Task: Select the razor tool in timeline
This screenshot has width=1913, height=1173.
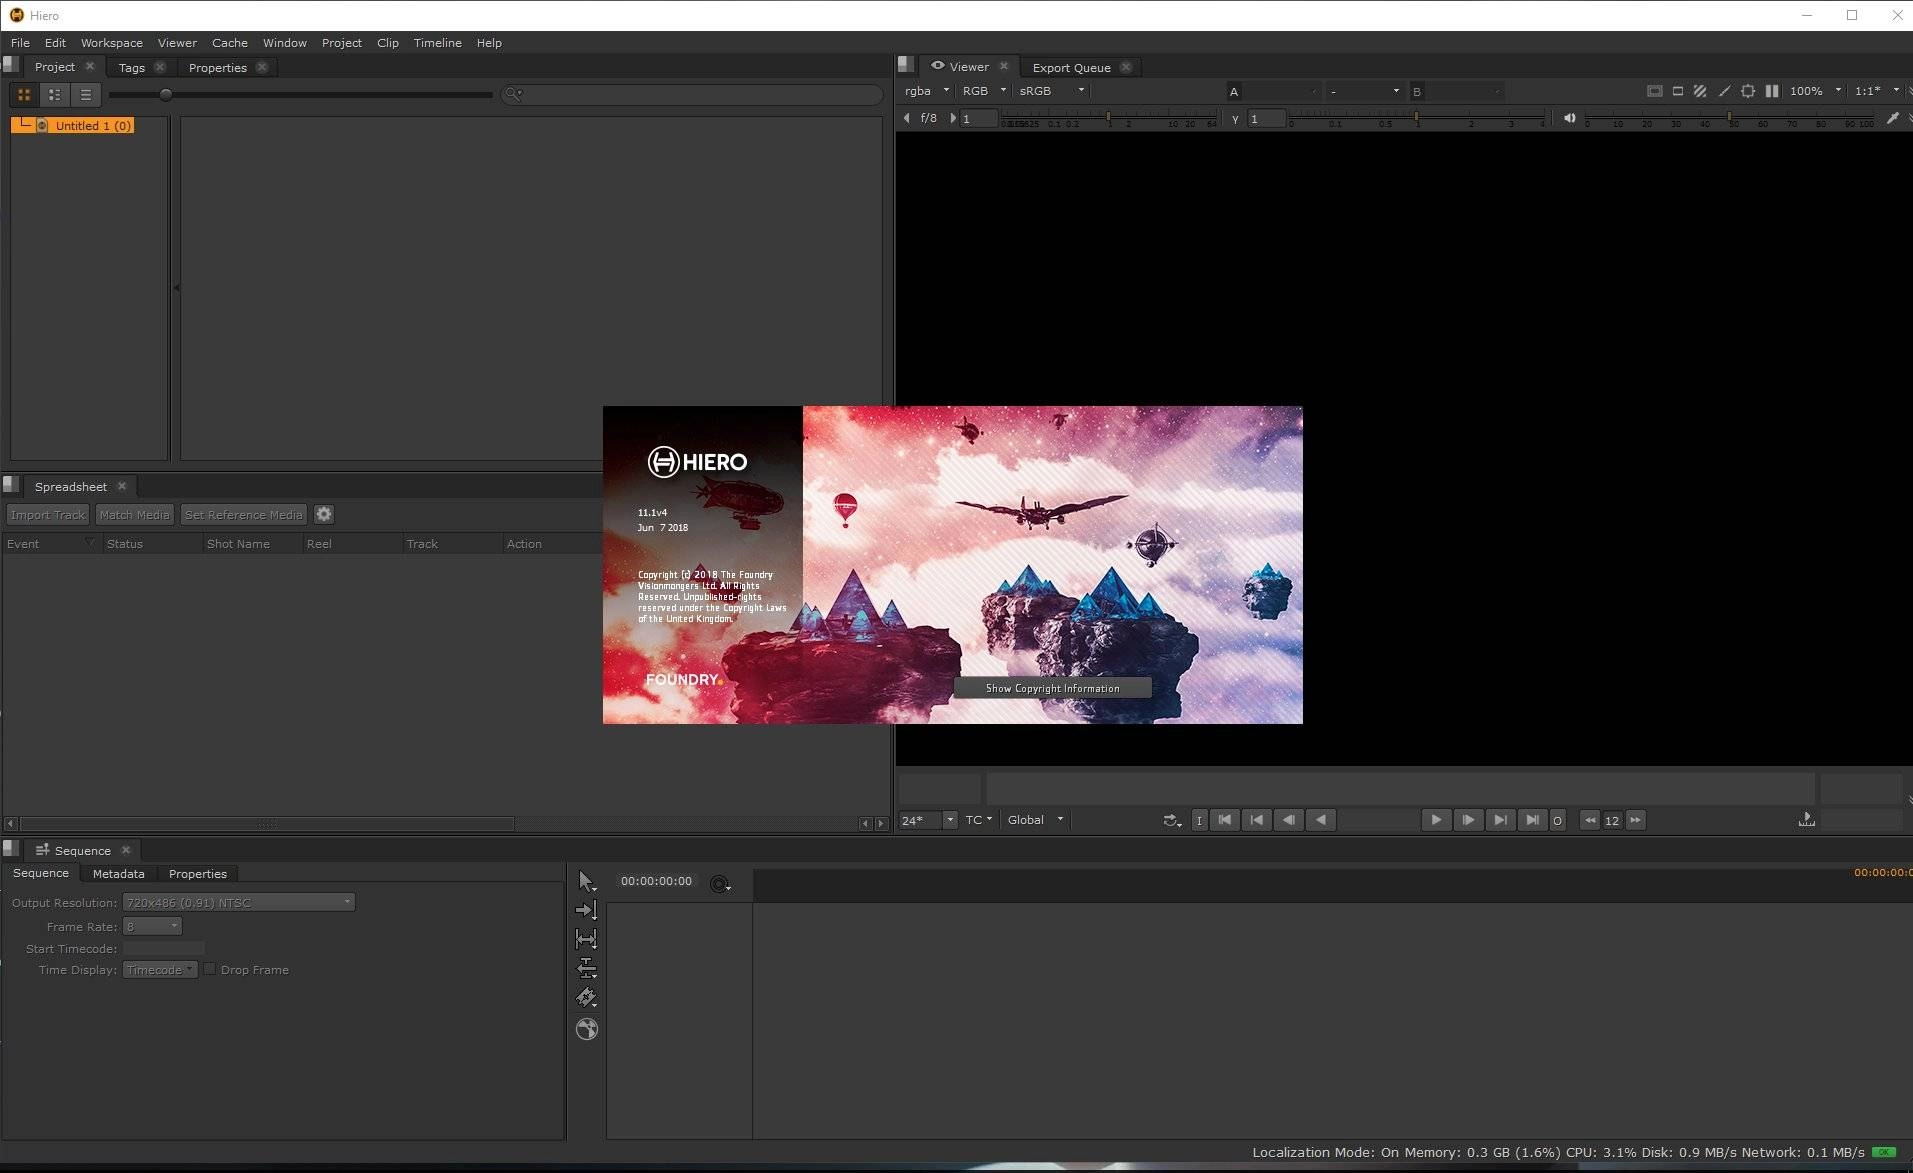Action: (586, 997)
